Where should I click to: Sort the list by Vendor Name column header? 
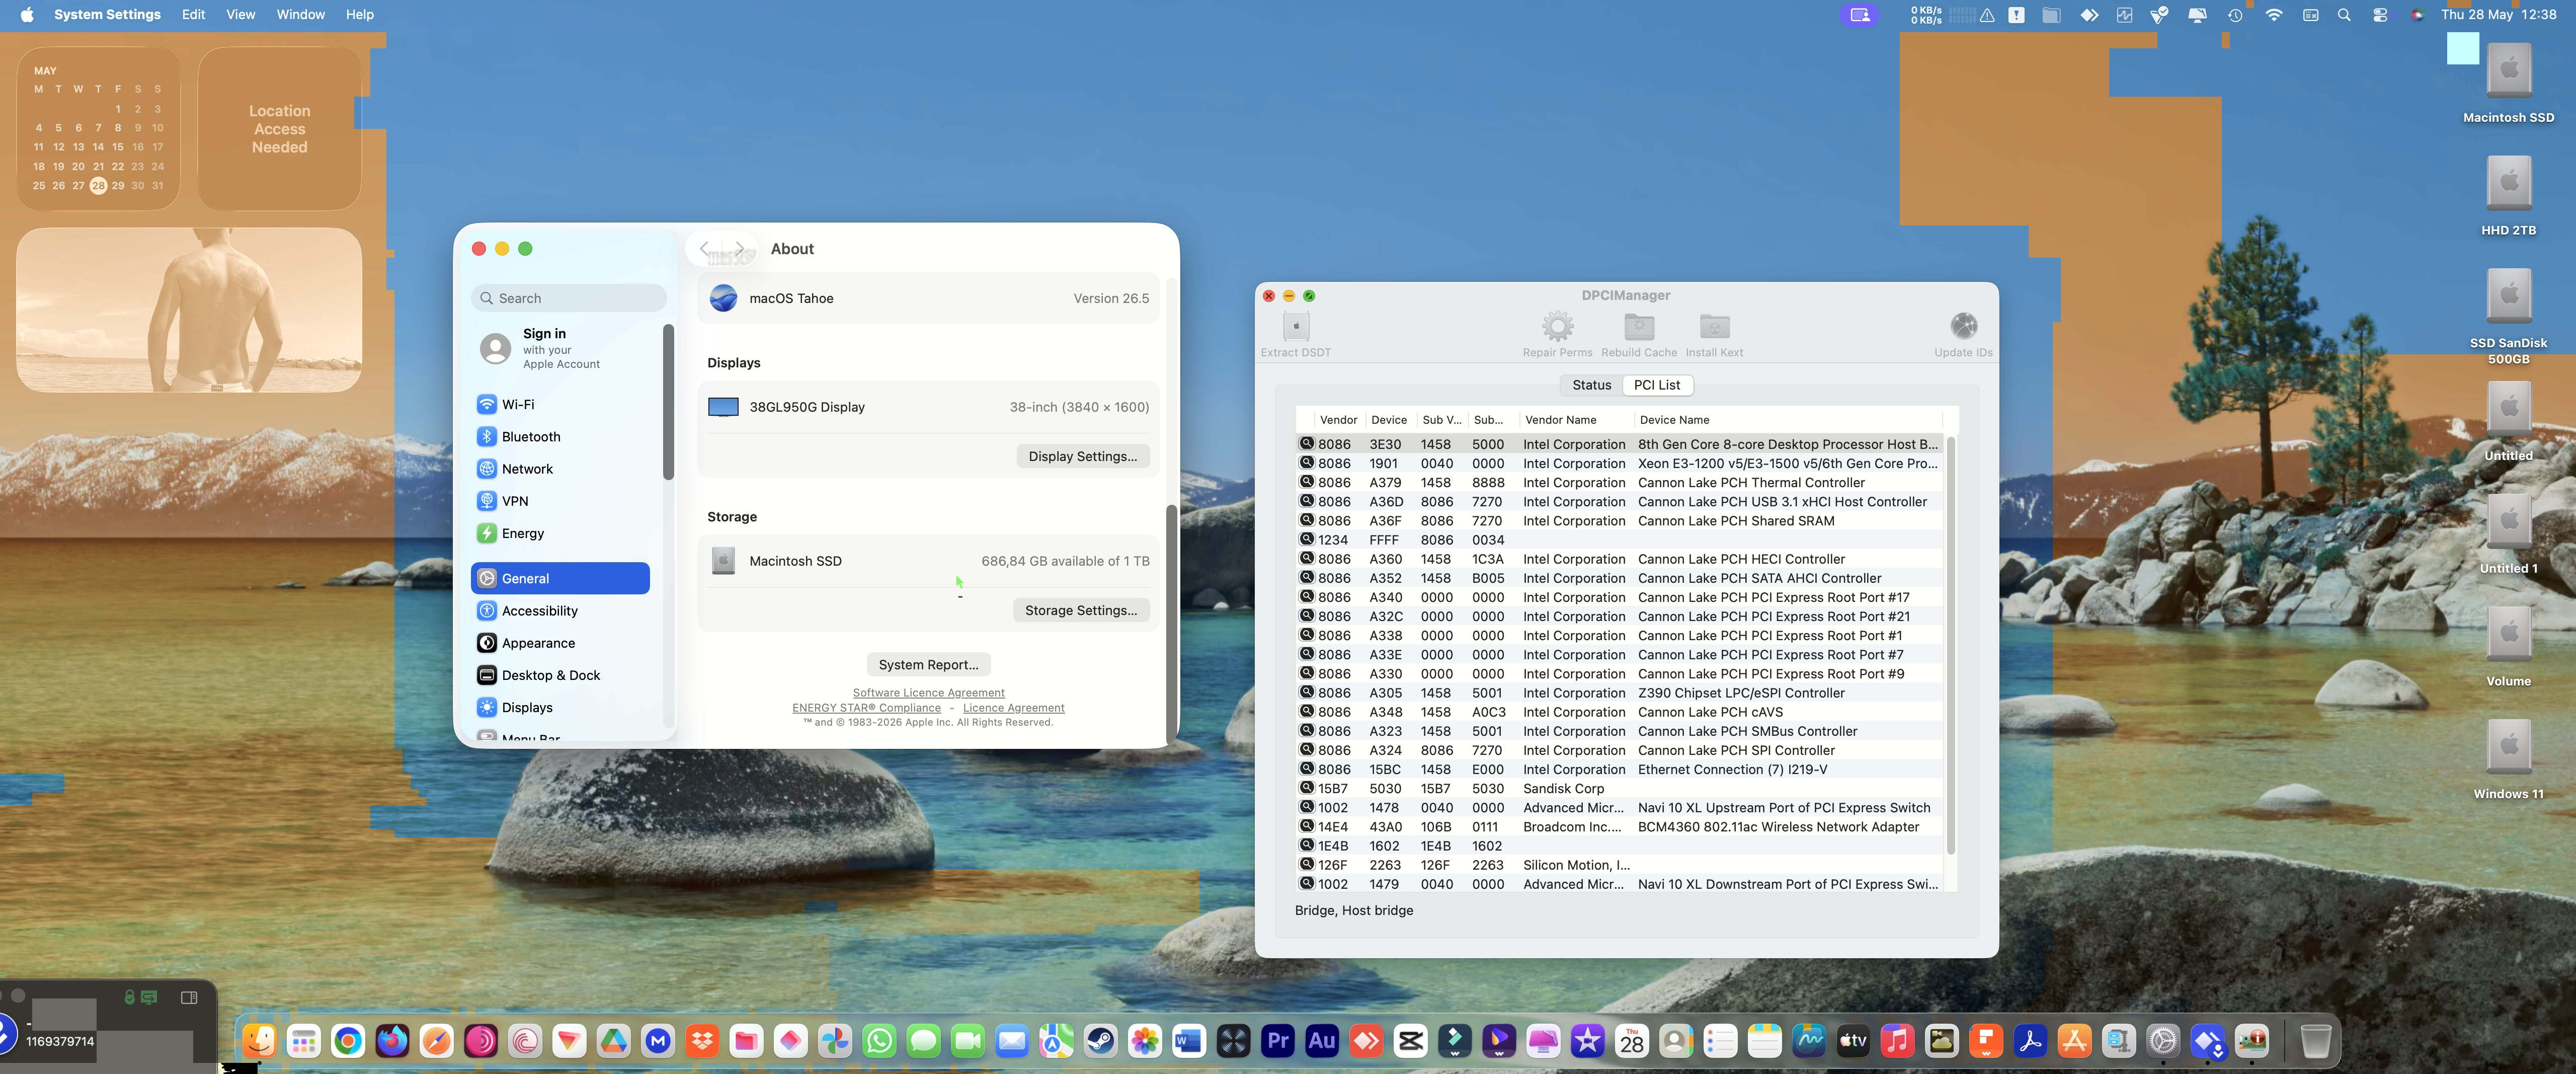click(1560, 420)
